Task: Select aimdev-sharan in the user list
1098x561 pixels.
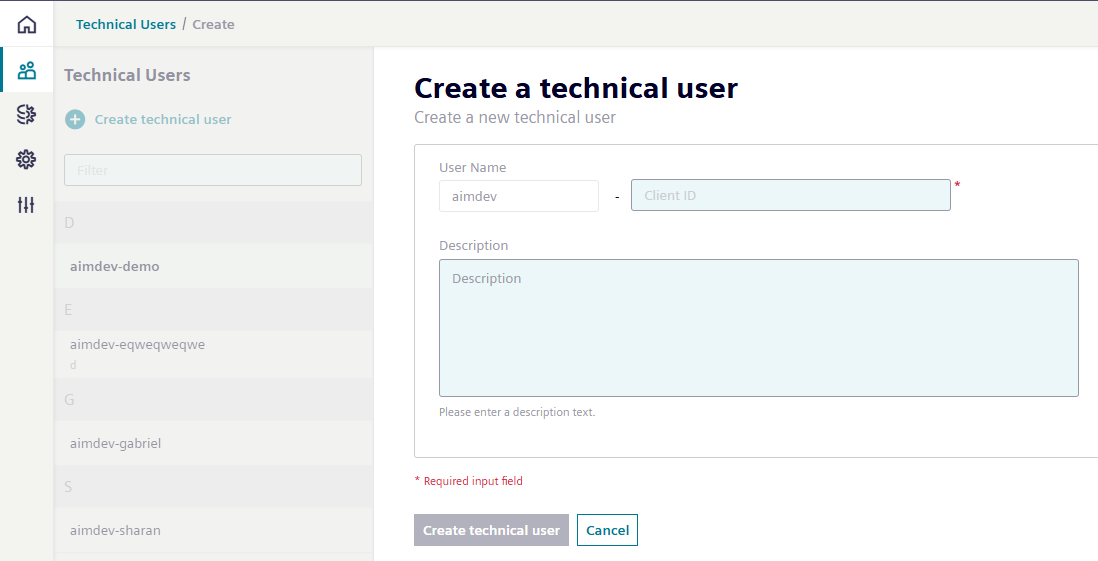Action: click(x=214, y=530)
